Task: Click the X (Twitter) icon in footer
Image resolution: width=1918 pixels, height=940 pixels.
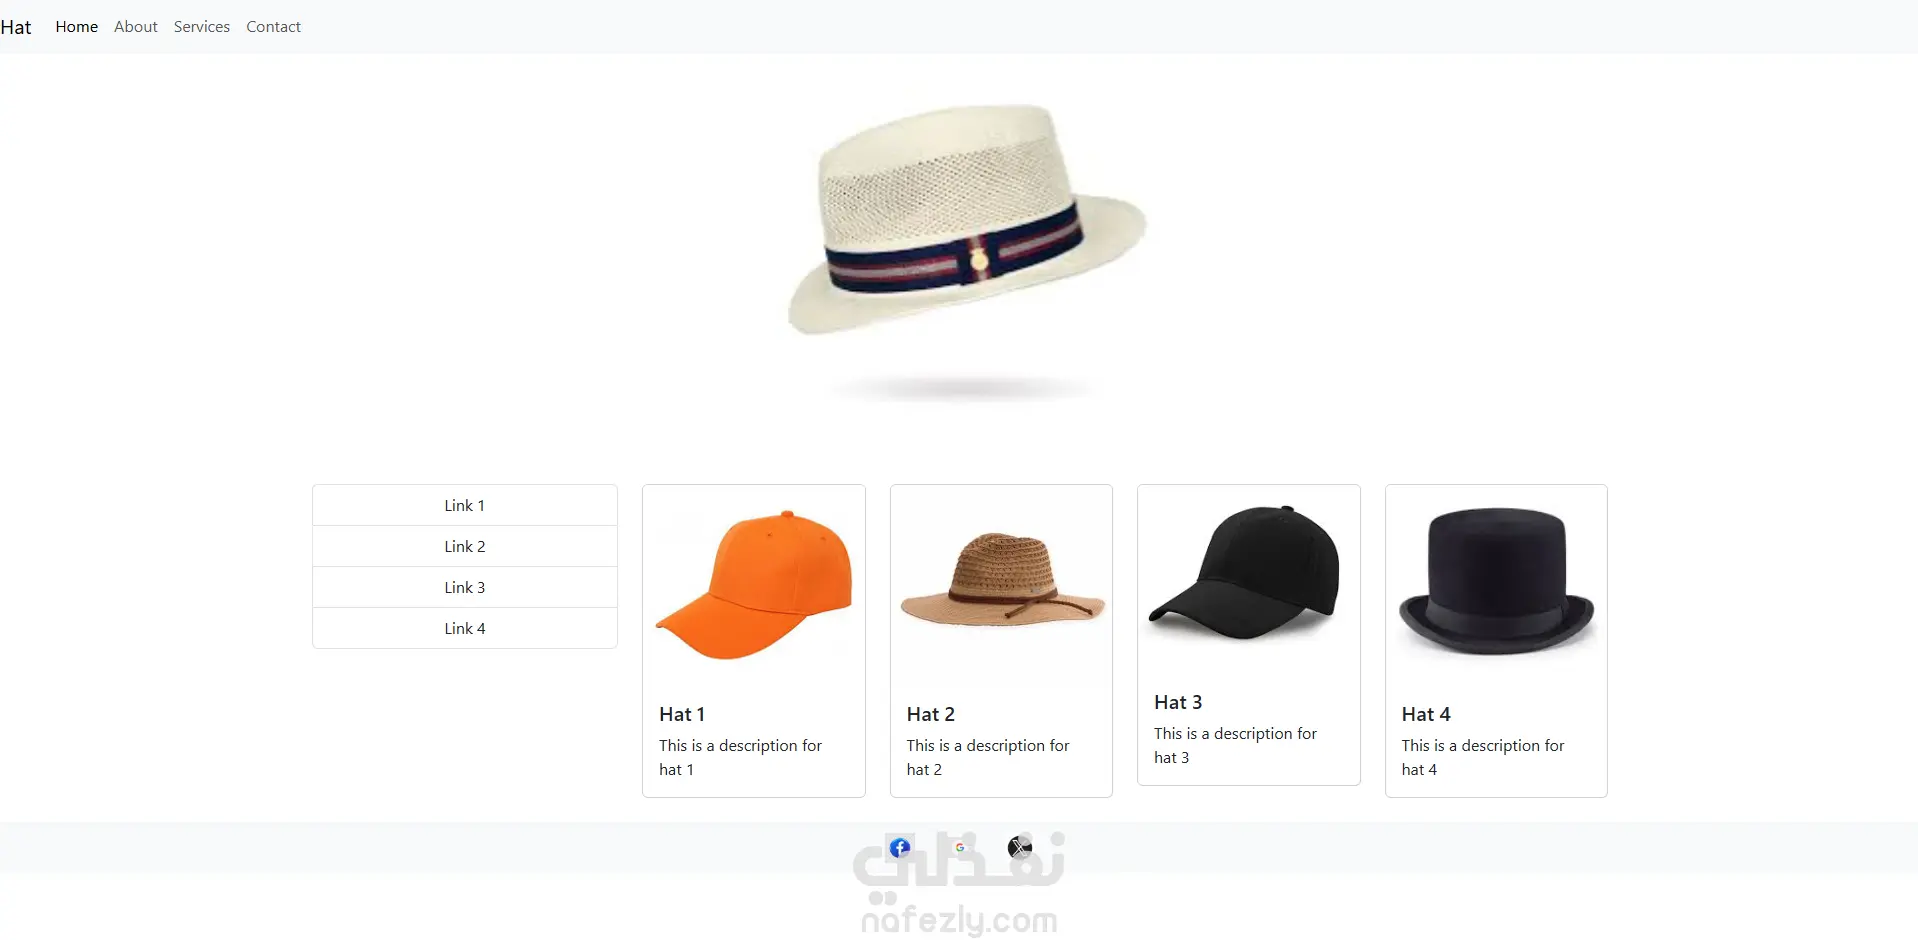Action: pyautogui.click(x=1019, y=848)
